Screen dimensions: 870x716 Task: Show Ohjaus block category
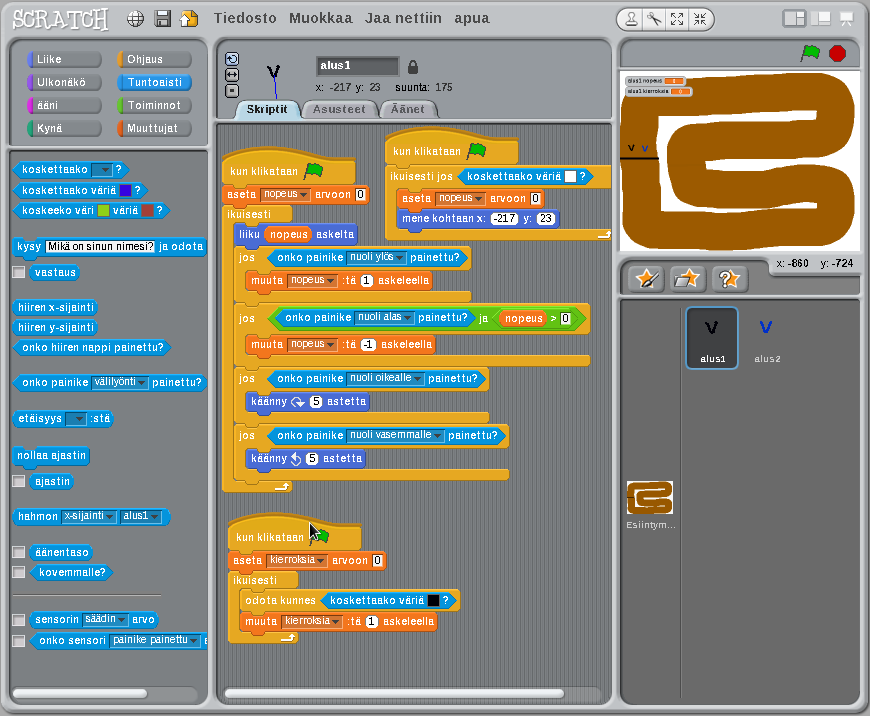(x=154, y=59)
